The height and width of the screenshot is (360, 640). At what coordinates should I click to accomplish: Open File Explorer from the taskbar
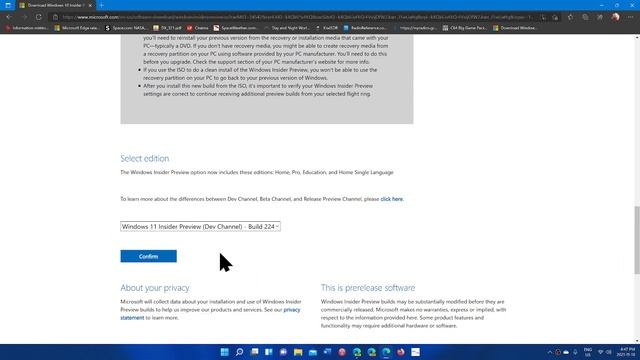(x=298, y=352)
